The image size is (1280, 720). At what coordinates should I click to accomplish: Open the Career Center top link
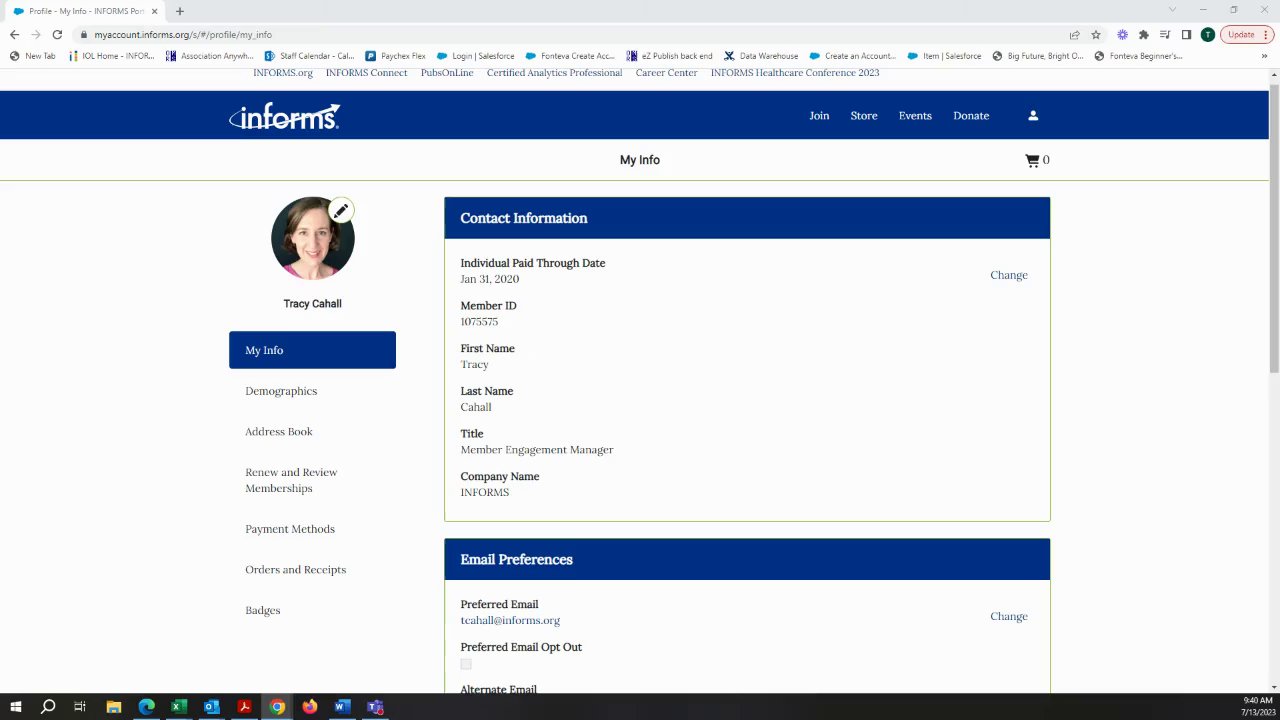tap(666, 73)
